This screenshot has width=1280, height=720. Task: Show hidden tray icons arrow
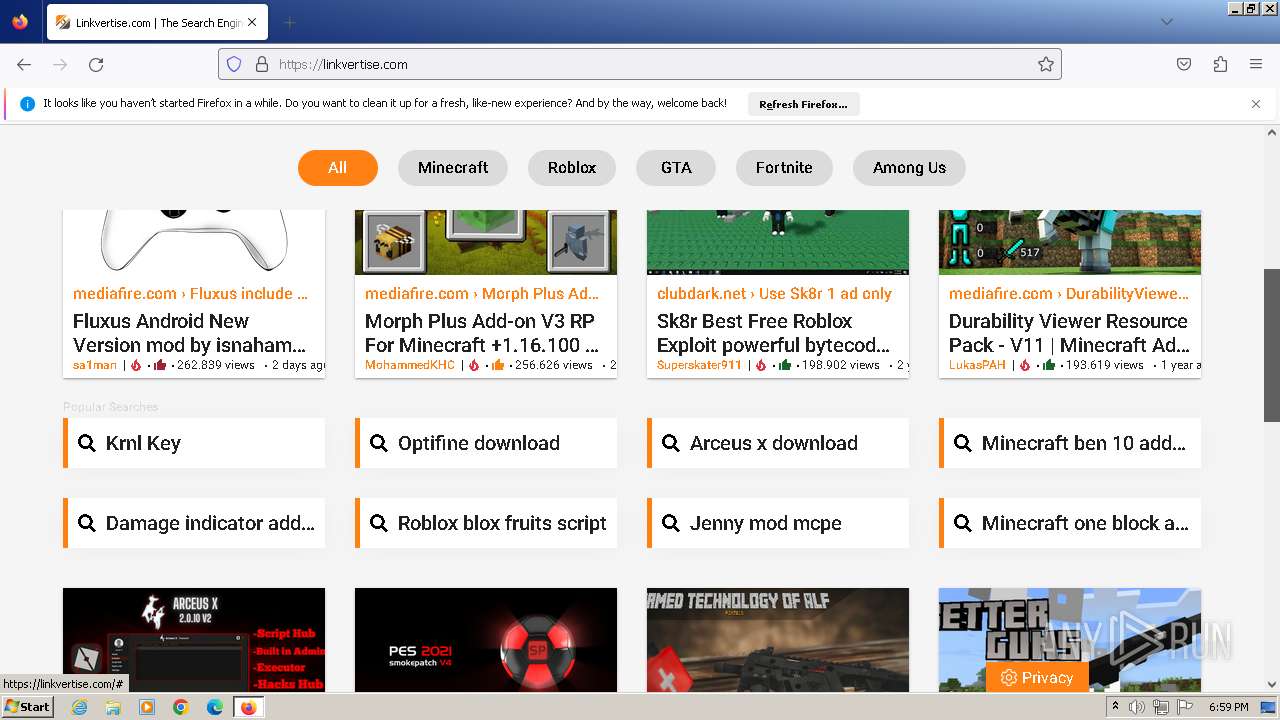click(x=1116, y=707)
